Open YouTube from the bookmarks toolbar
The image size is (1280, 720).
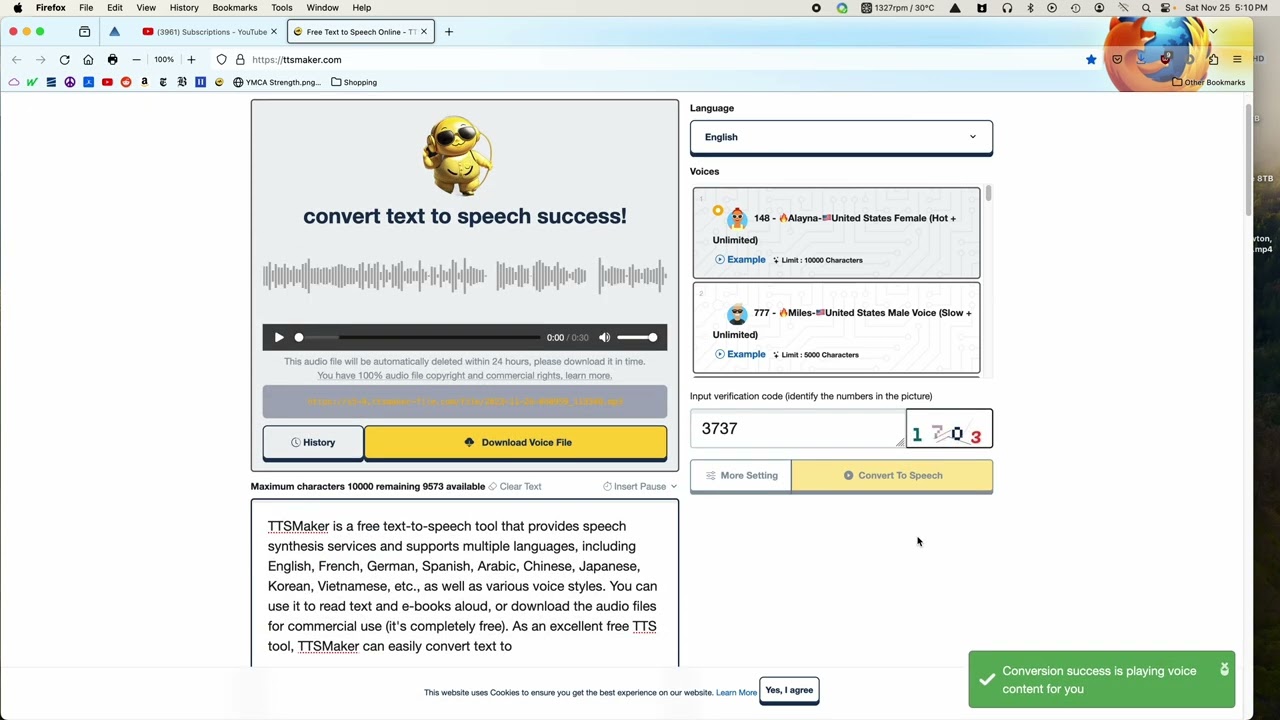pos(107,82)
